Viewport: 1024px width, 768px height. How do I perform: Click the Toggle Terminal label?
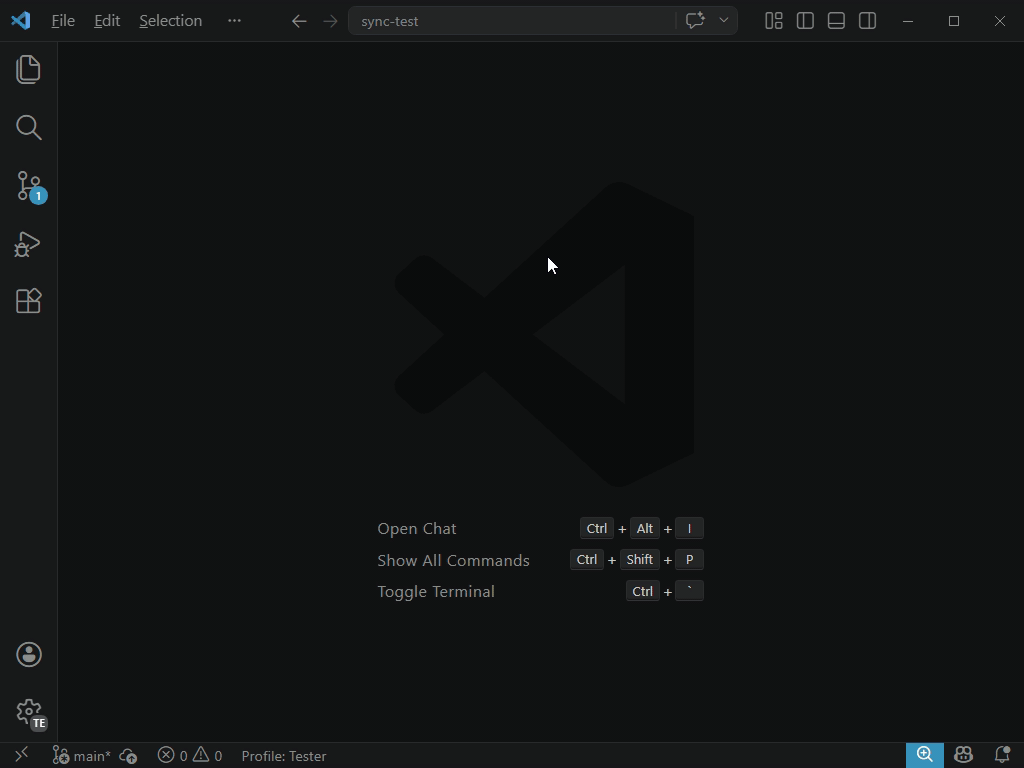pos(436,592)
